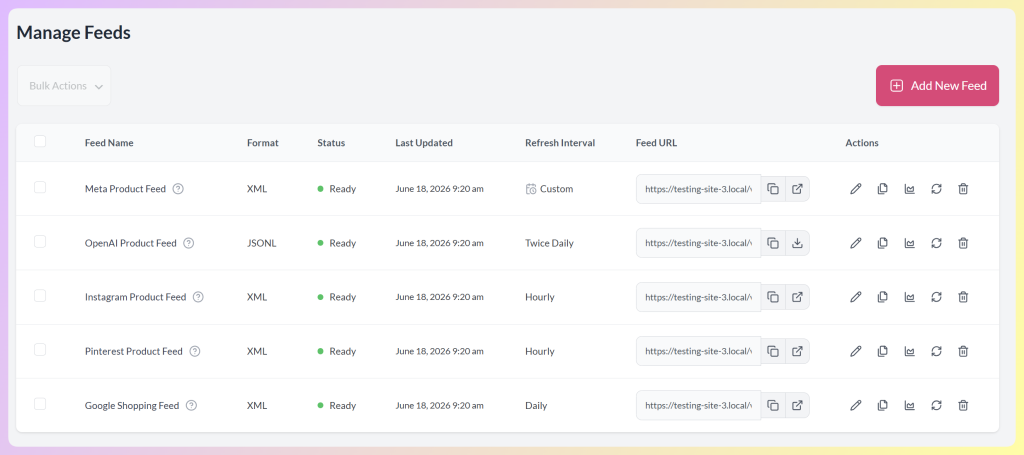
Task: Click the Daily refresh interval value
Action: pos(536,405)
